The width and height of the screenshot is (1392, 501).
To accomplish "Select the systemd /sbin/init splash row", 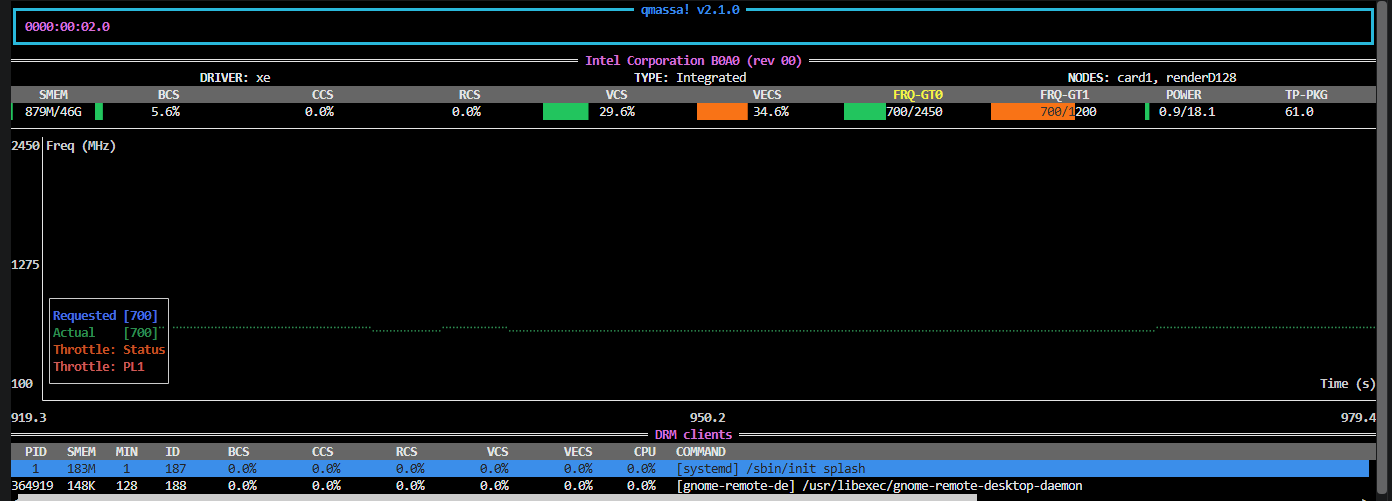I will click(690, 469).
